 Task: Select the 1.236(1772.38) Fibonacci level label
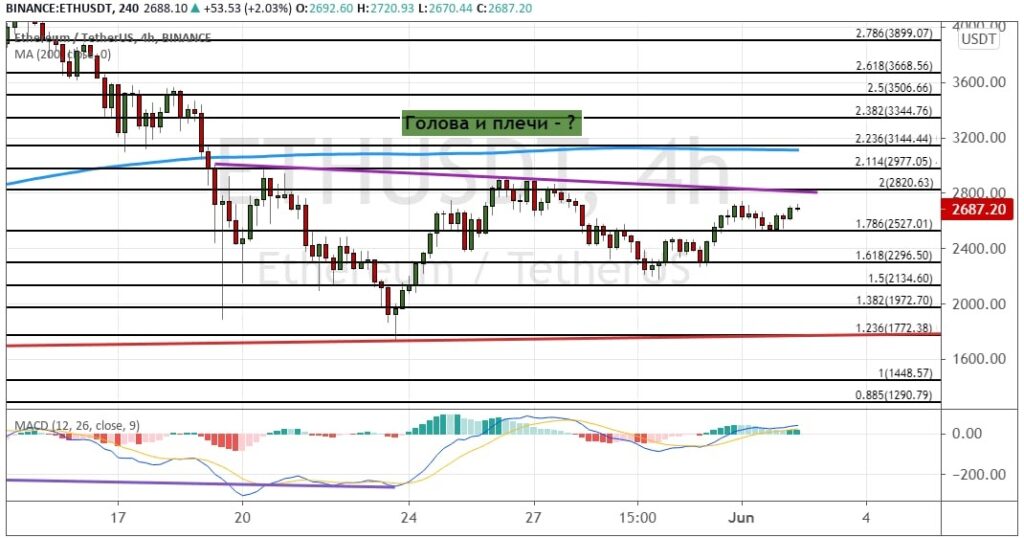point(894,328)
